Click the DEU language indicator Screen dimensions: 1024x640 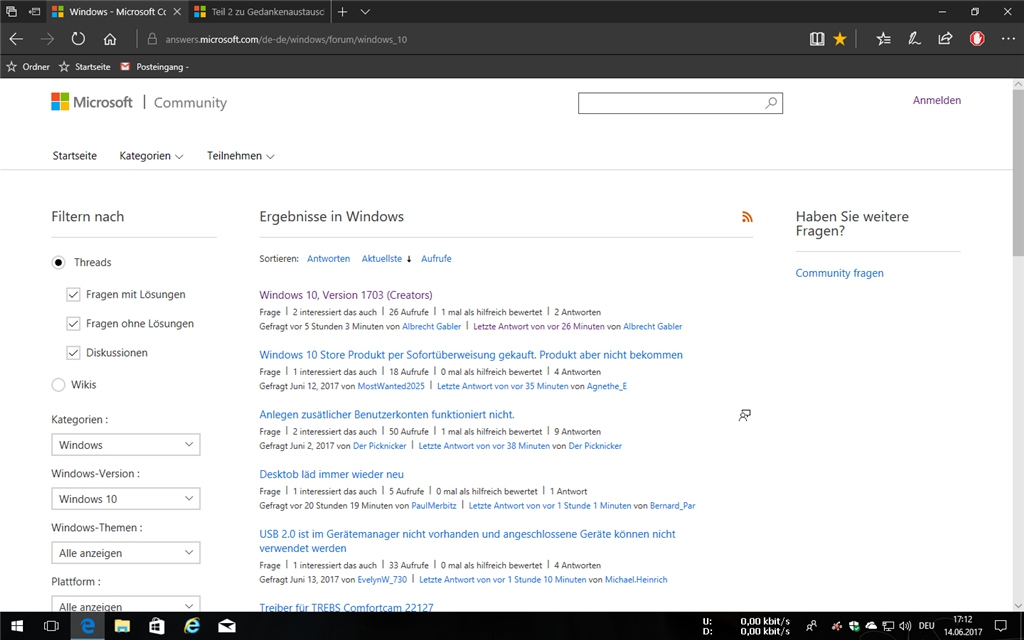pos(926,626)
